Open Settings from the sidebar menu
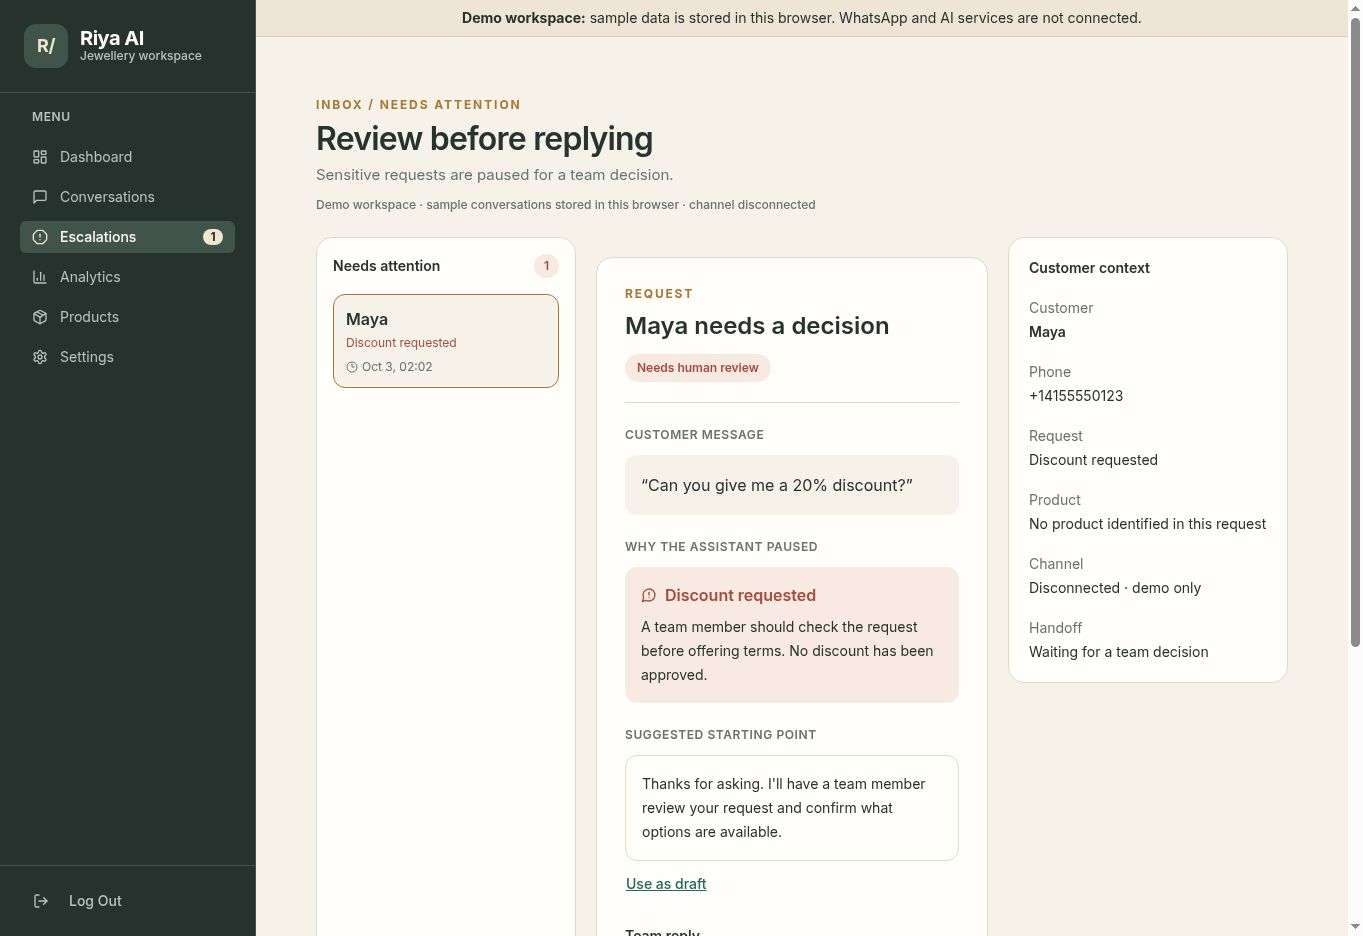This screenshot has height=936, width=1363. (x=127, y=357)
